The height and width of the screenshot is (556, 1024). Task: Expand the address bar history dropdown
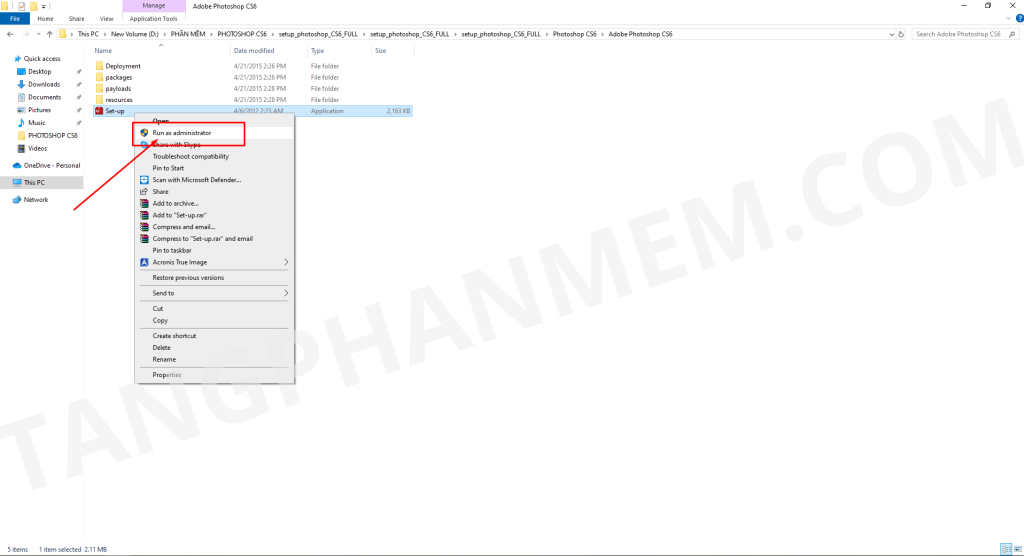pos(893,34)
